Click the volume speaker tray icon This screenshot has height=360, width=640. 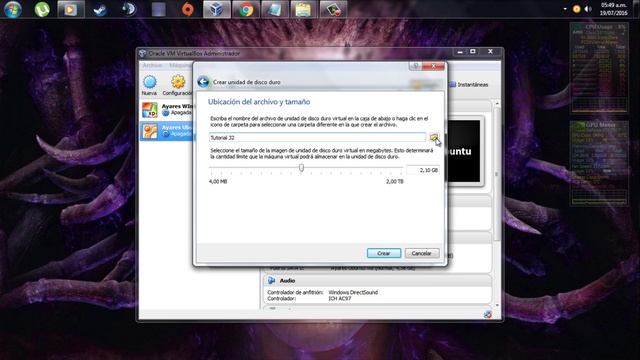point(588,9)
